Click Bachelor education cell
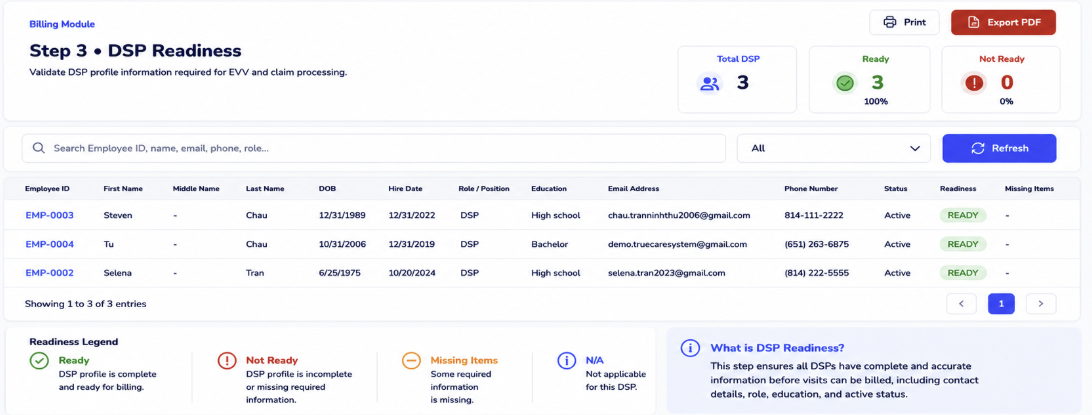The width and height of the screenshot is (1092, 415). tap(549, 244)
